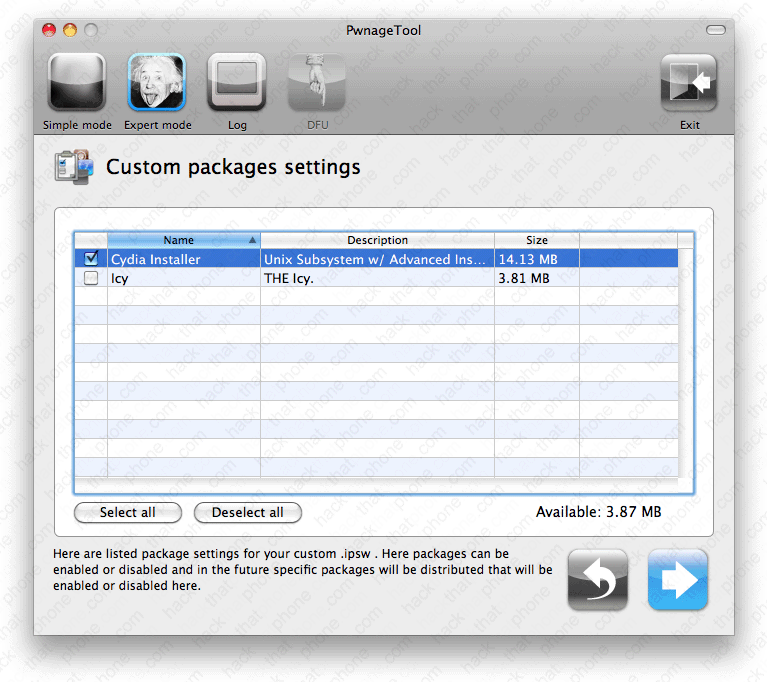Screen dimensions: 767x682
Task: Exit PwnageTool via the Exit icon
Action: pos(689,82)
